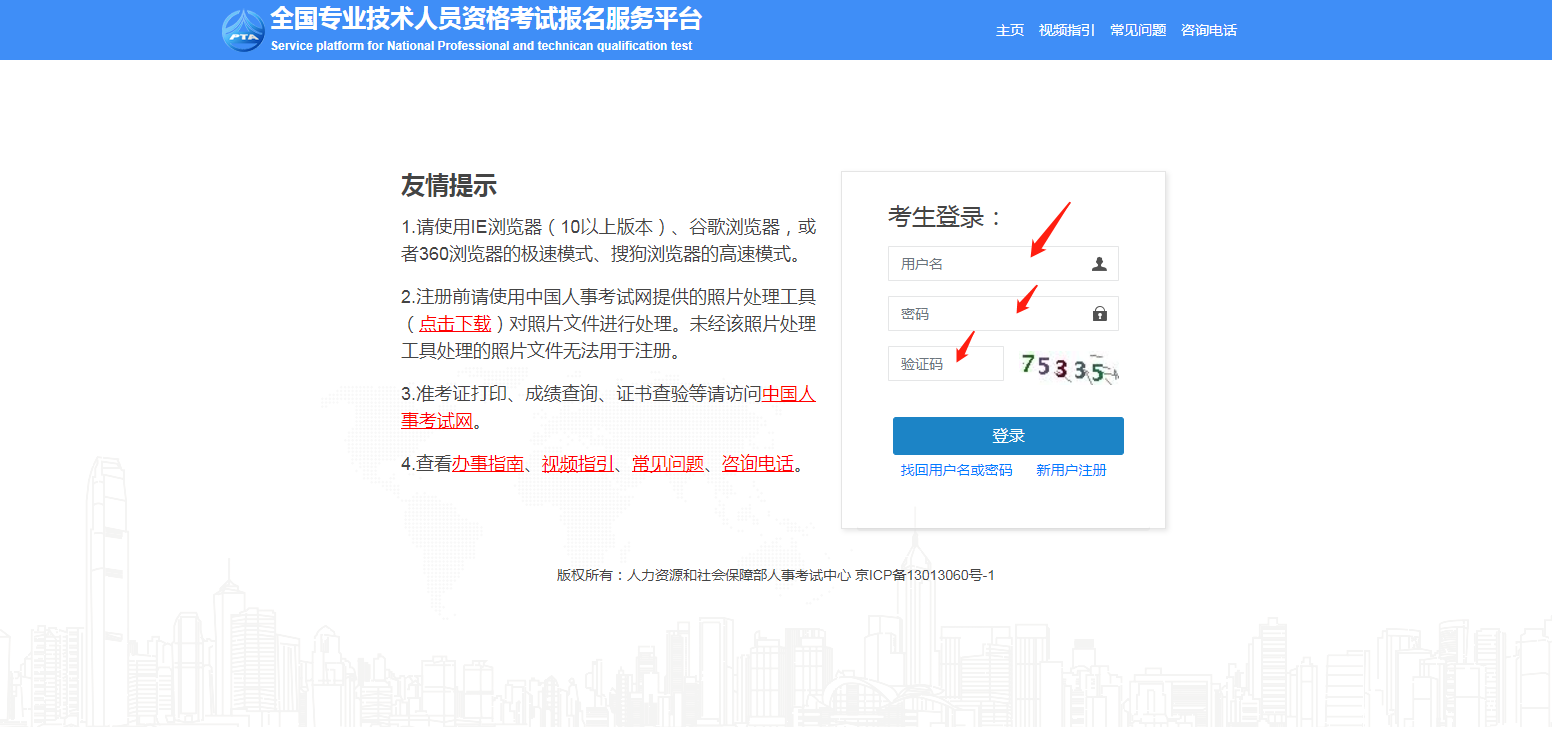Click the red 视频指引 link in tip 4

pyautogui.click(x=577, y=463)
